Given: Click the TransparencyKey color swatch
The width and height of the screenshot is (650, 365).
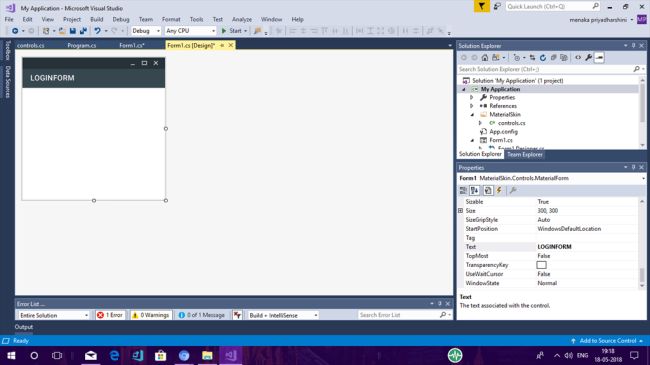Looking at the screenshot, I should click(541, 265).
